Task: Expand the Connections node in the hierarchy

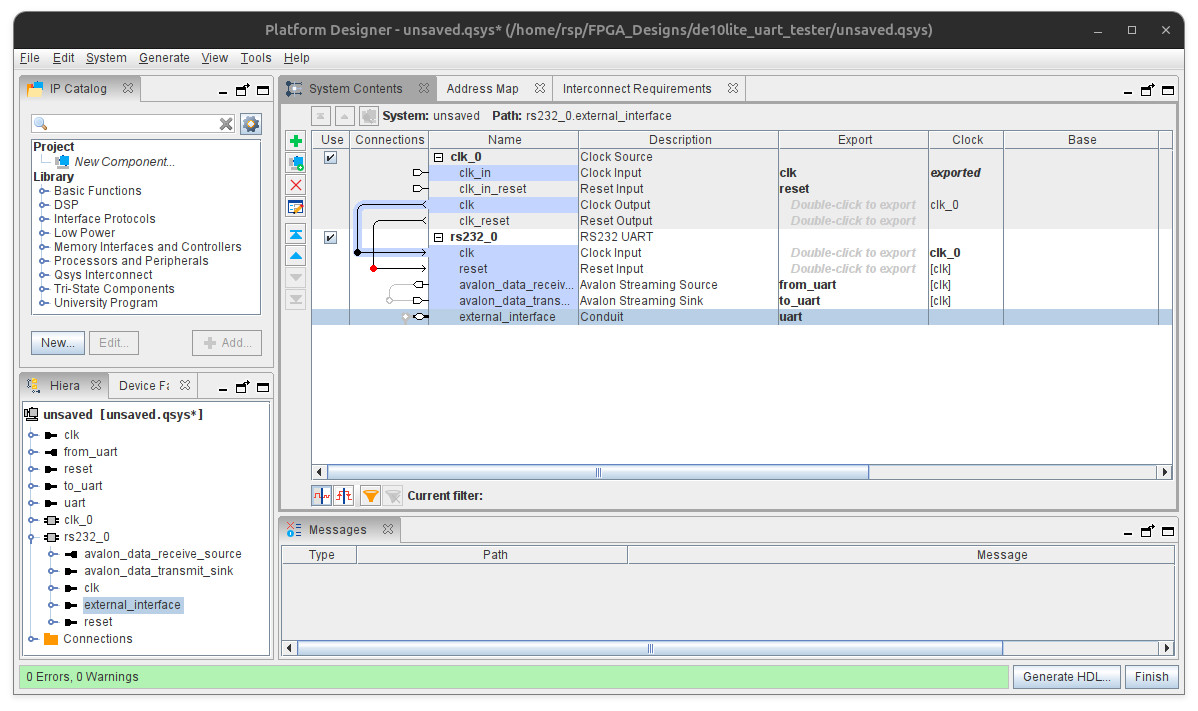Action: pos(32,639)
